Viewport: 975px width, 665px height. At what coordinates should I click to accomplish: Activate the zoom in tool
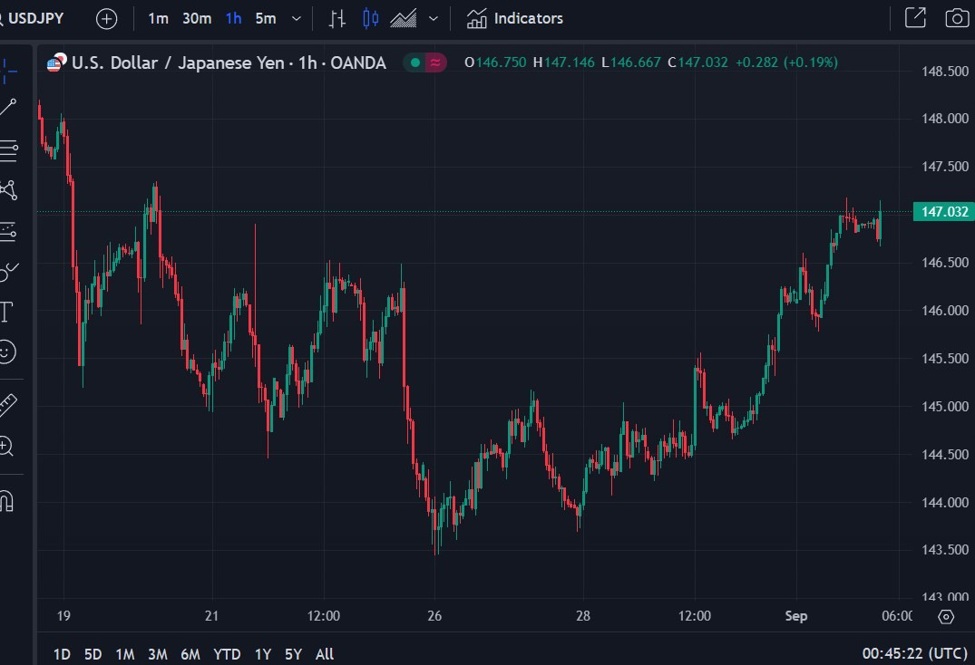pos(7,447)
